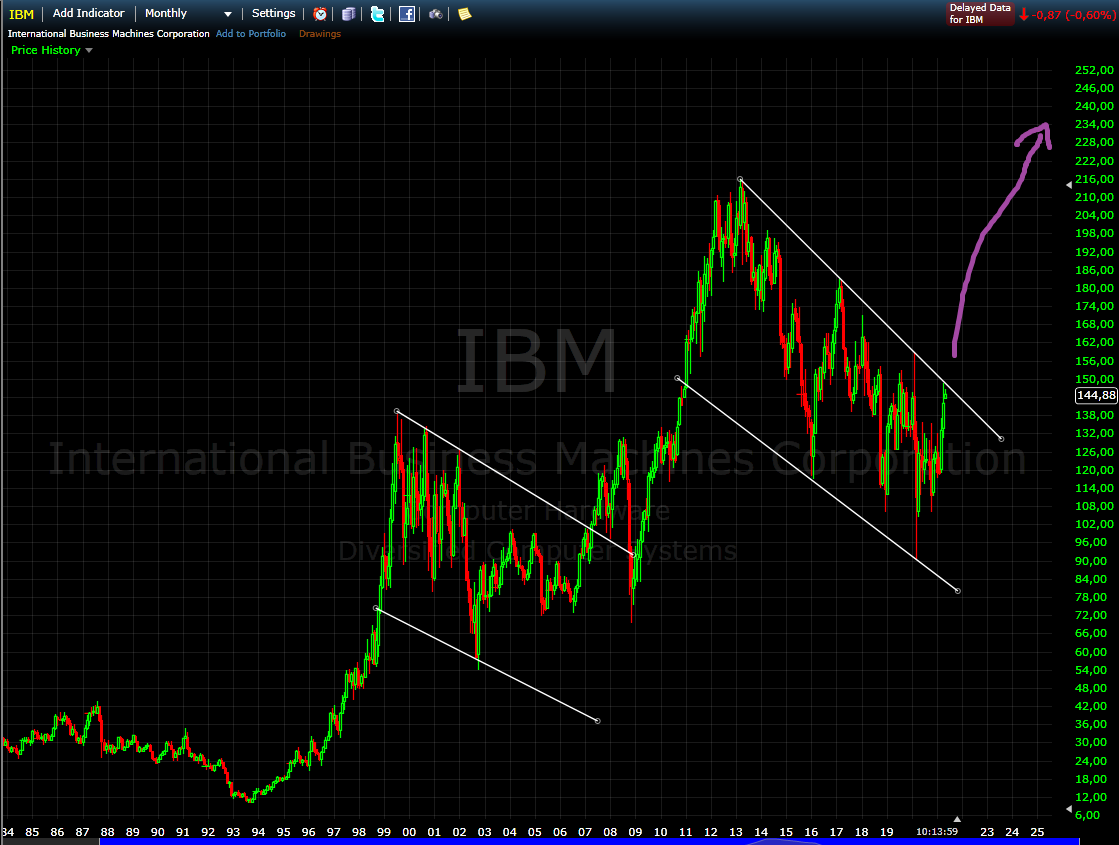Click the 25 year label on time axis
1119x845 pixels.
(x=1038, y=832)
